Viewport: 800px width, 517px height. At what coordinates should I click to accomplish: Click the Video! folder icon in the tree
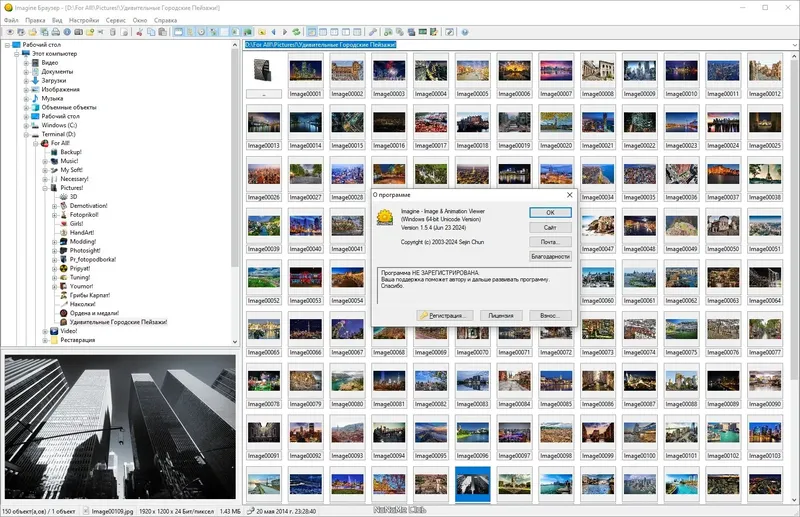click(54, 331)
